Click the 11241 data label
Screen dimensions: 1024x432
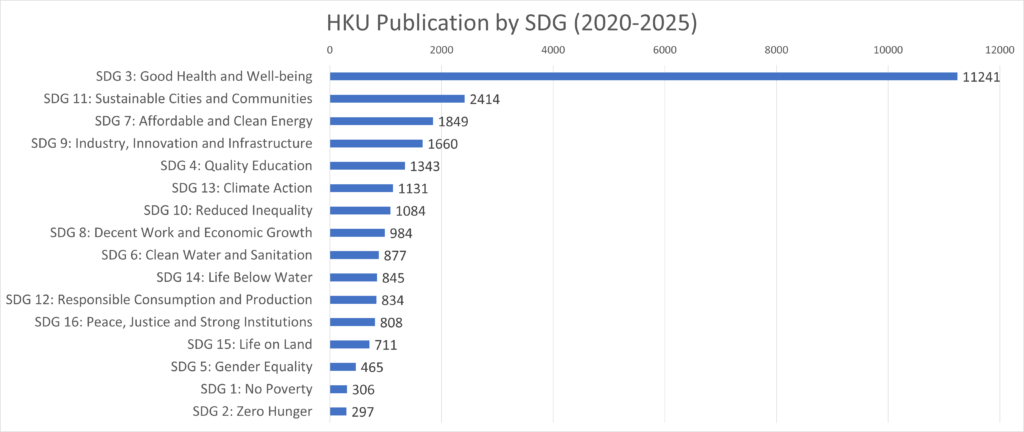point(981,77)
